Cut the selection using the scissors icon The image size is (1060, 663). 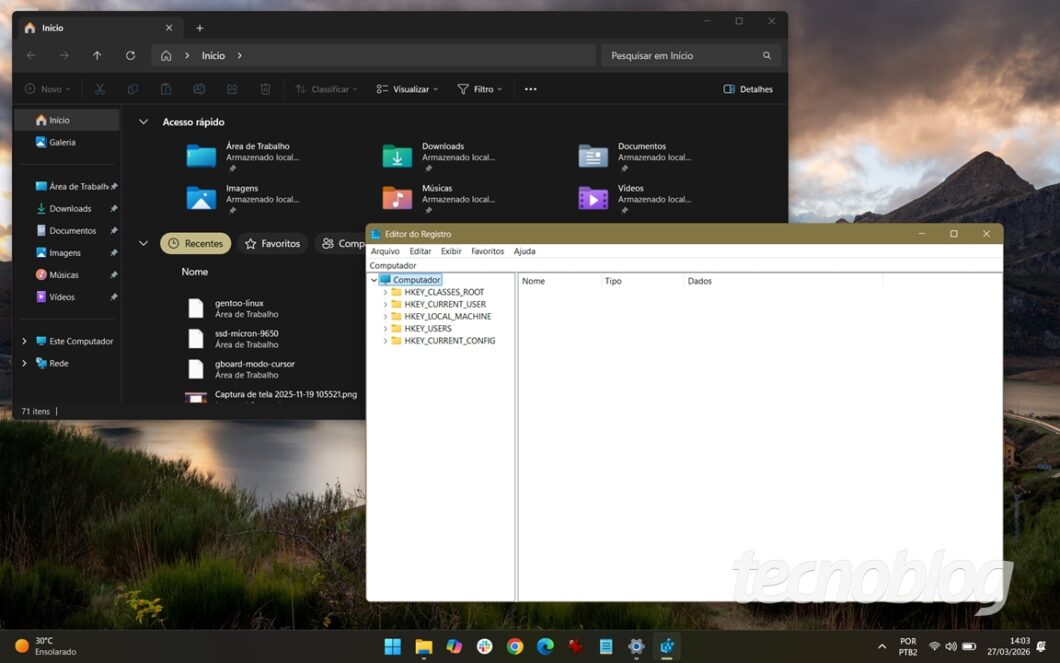(x=99, y=89)
